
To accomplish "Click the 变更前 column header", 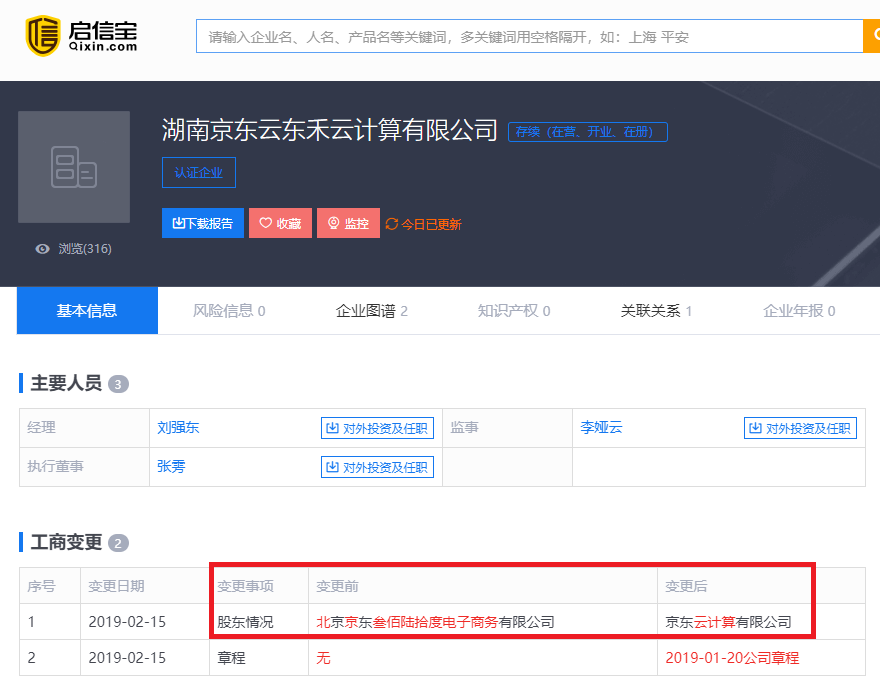I will pos(337,586).
